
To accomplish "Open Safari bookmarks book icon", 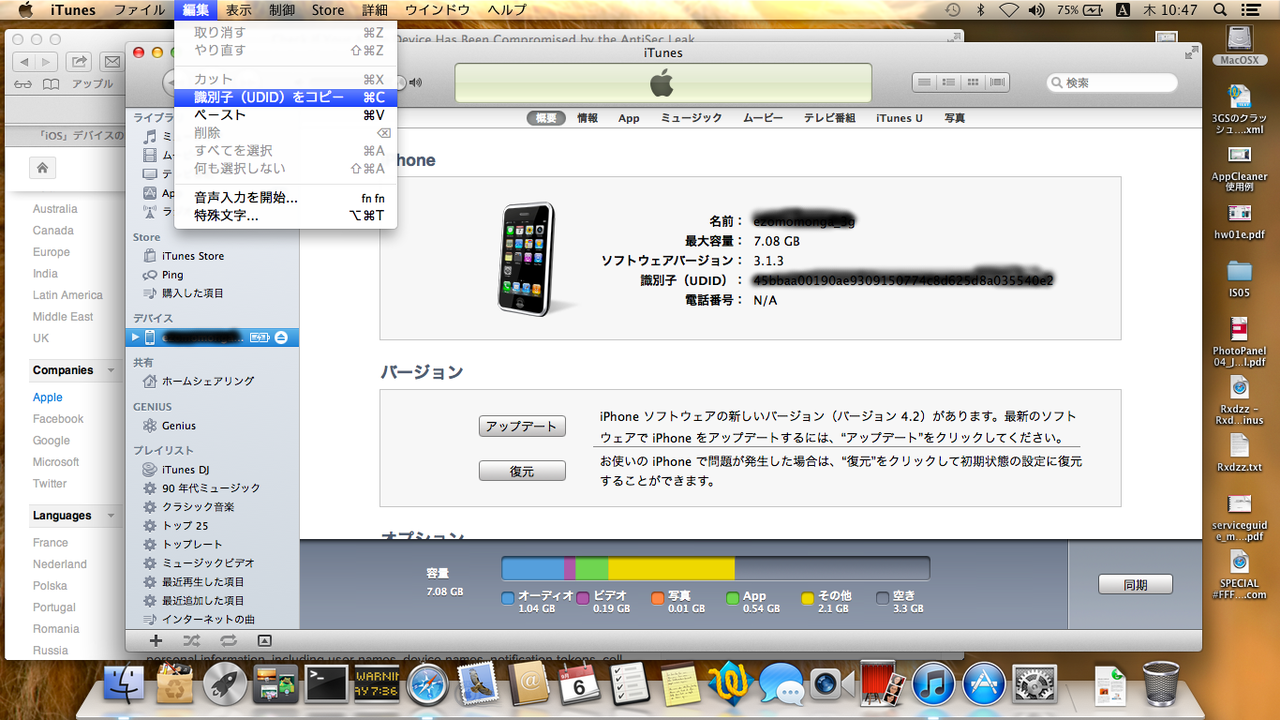I will 50,84.
